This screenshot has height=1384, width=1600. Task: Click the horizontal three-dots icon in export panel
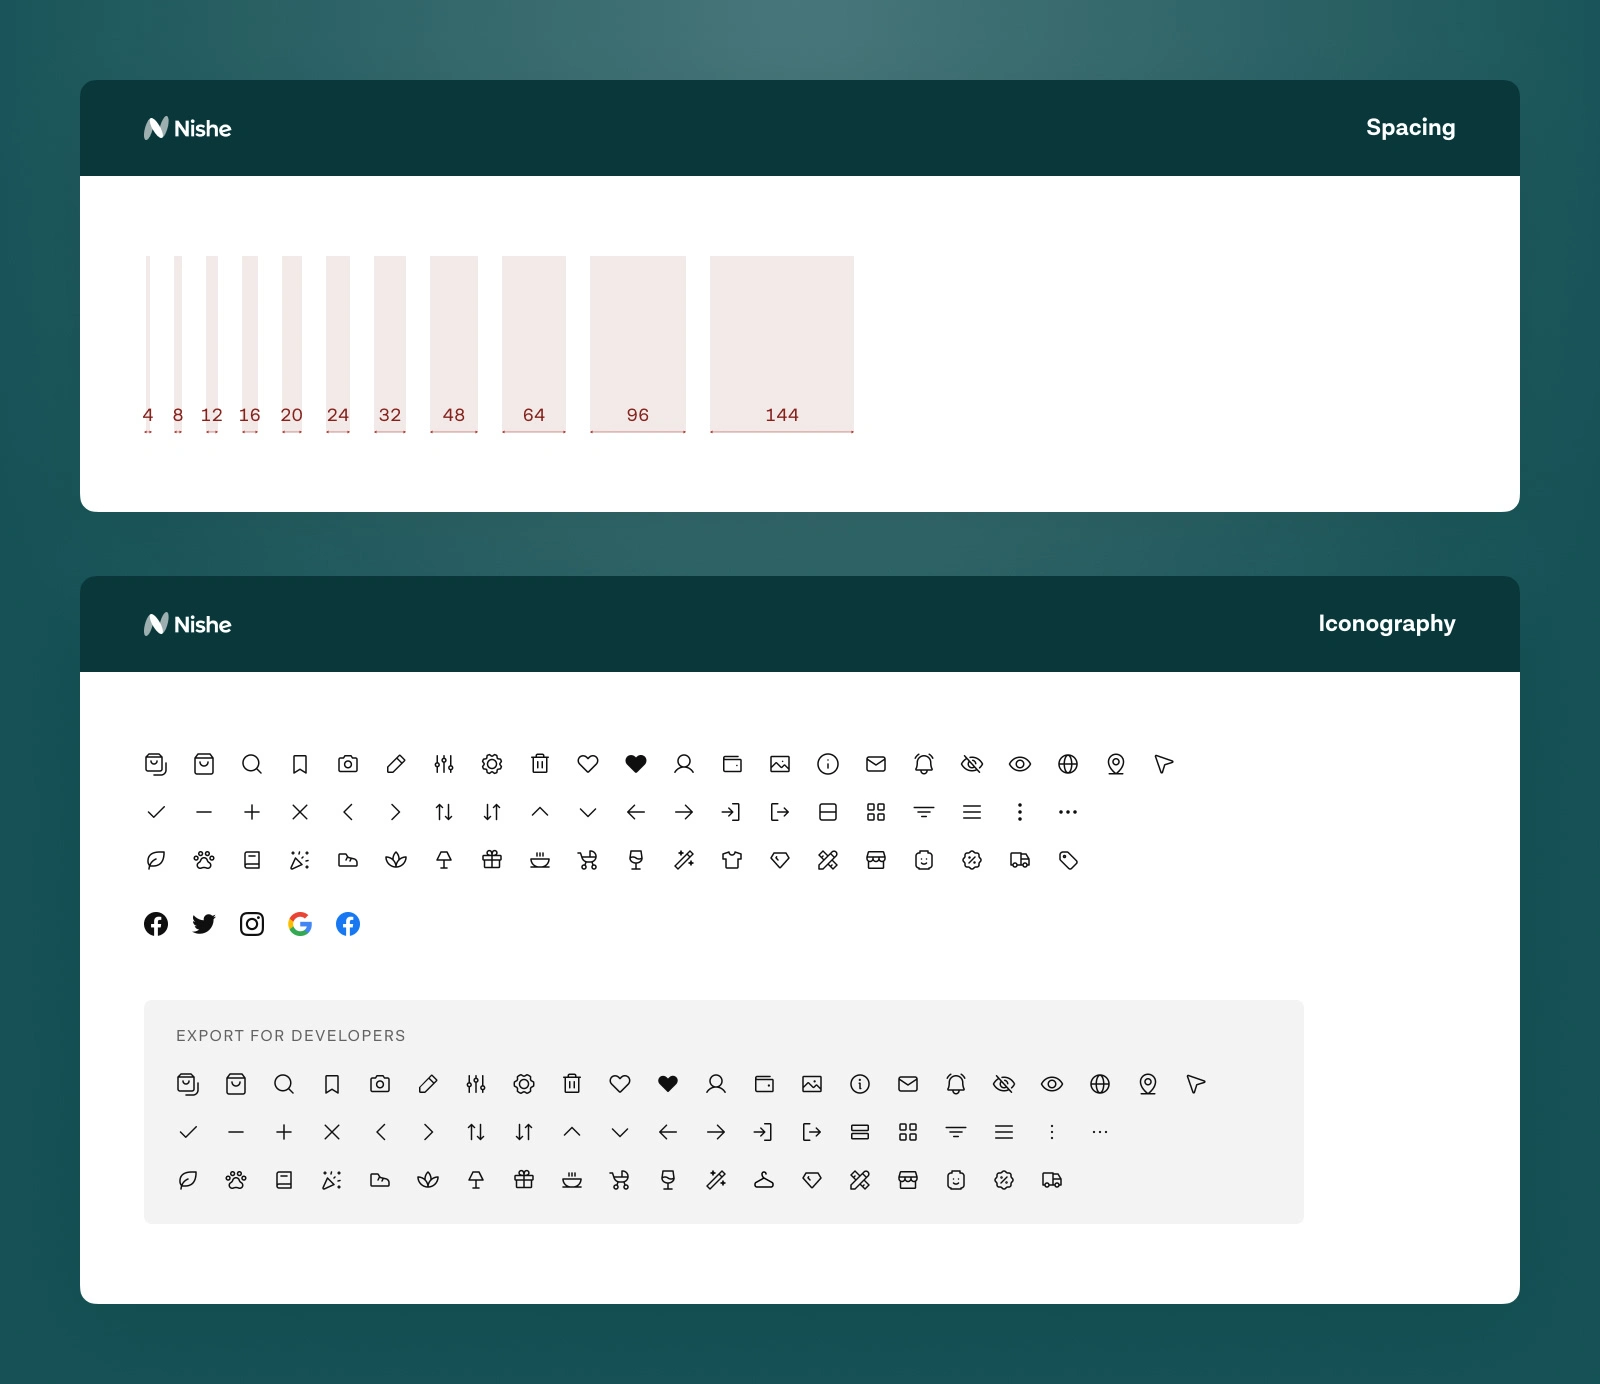1100,1132
